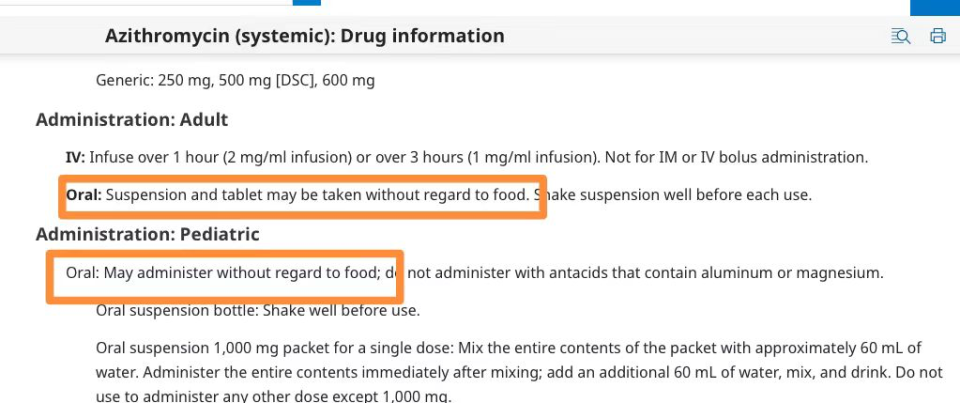Click the bold IV: label
The image size is (960, 403).
pyautogui.click(x=75, y=157)
